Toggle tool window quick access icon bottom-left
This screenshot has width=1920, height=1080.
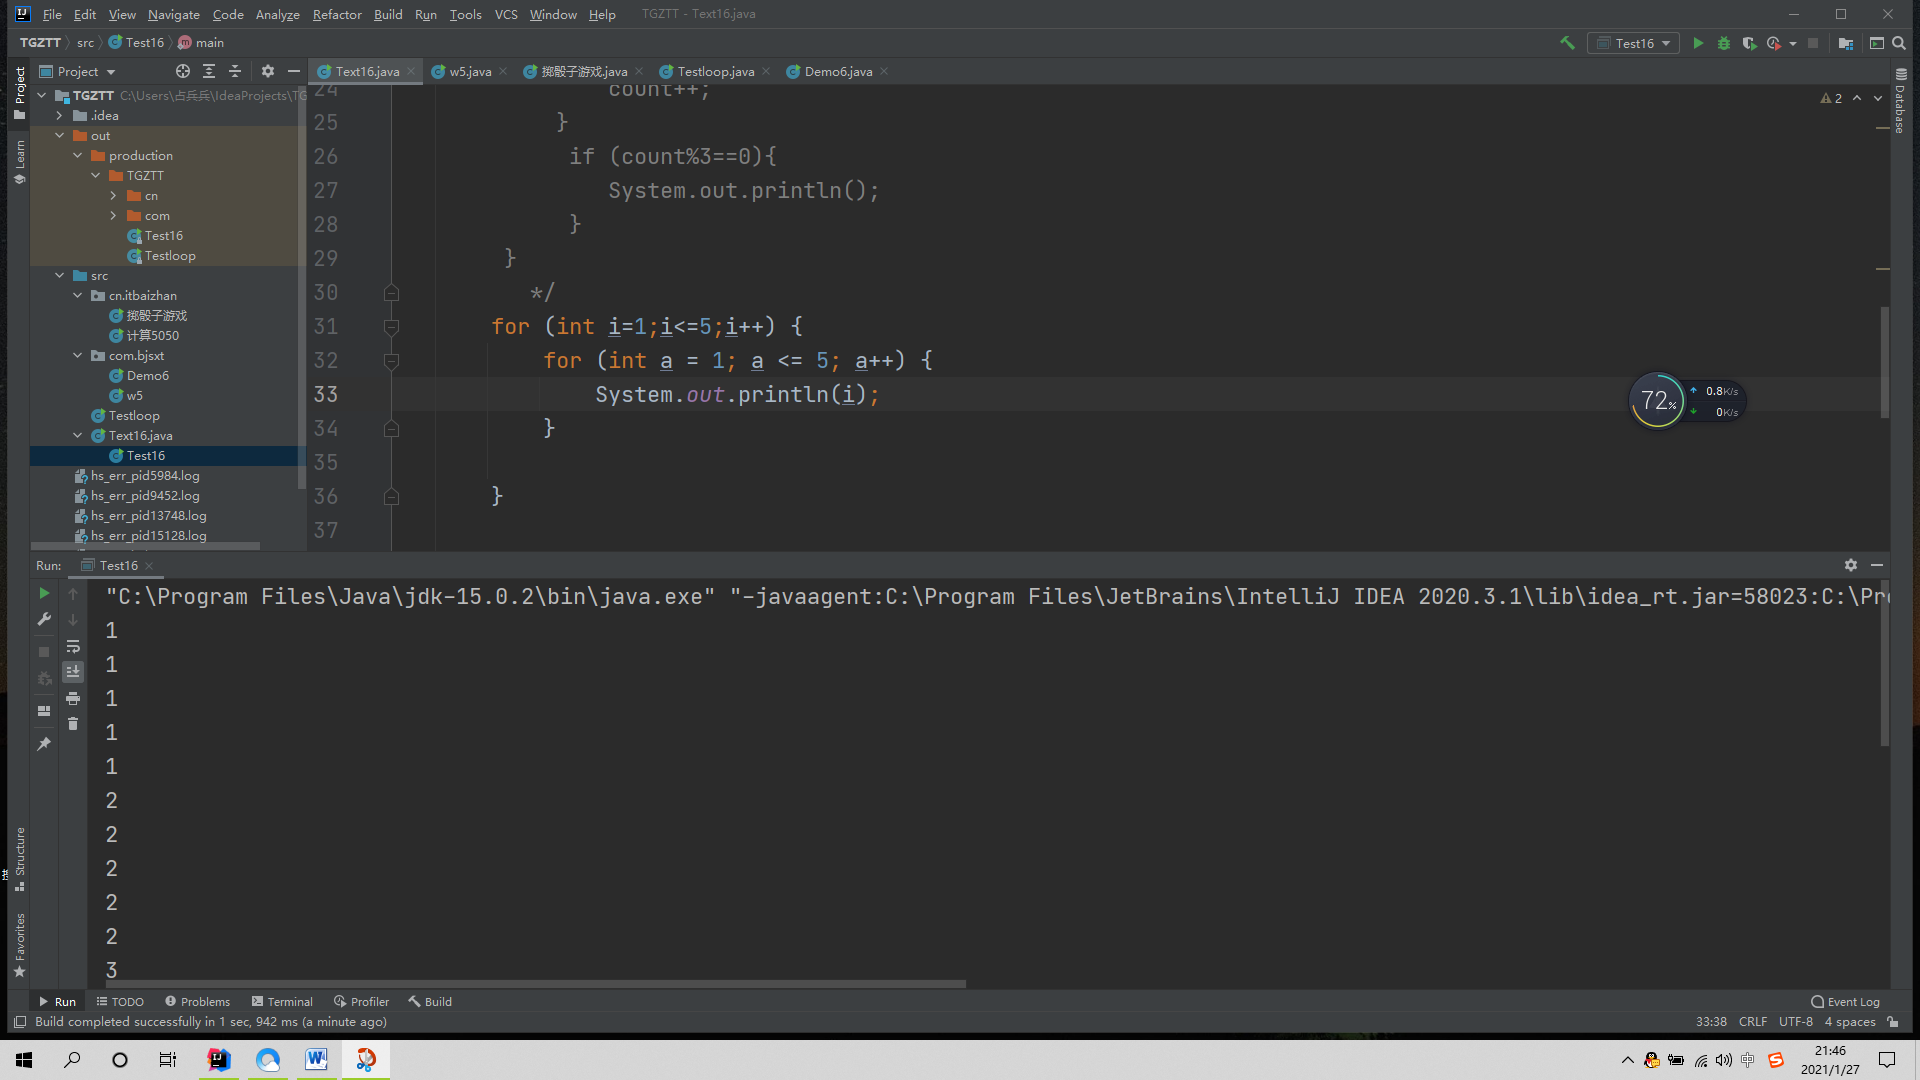(19, 1021)
